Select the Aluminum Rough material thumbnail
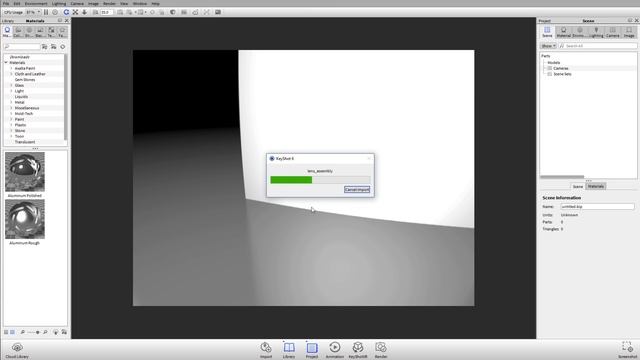The height and width of the screenshot is (360, 640). pos(25,219)
